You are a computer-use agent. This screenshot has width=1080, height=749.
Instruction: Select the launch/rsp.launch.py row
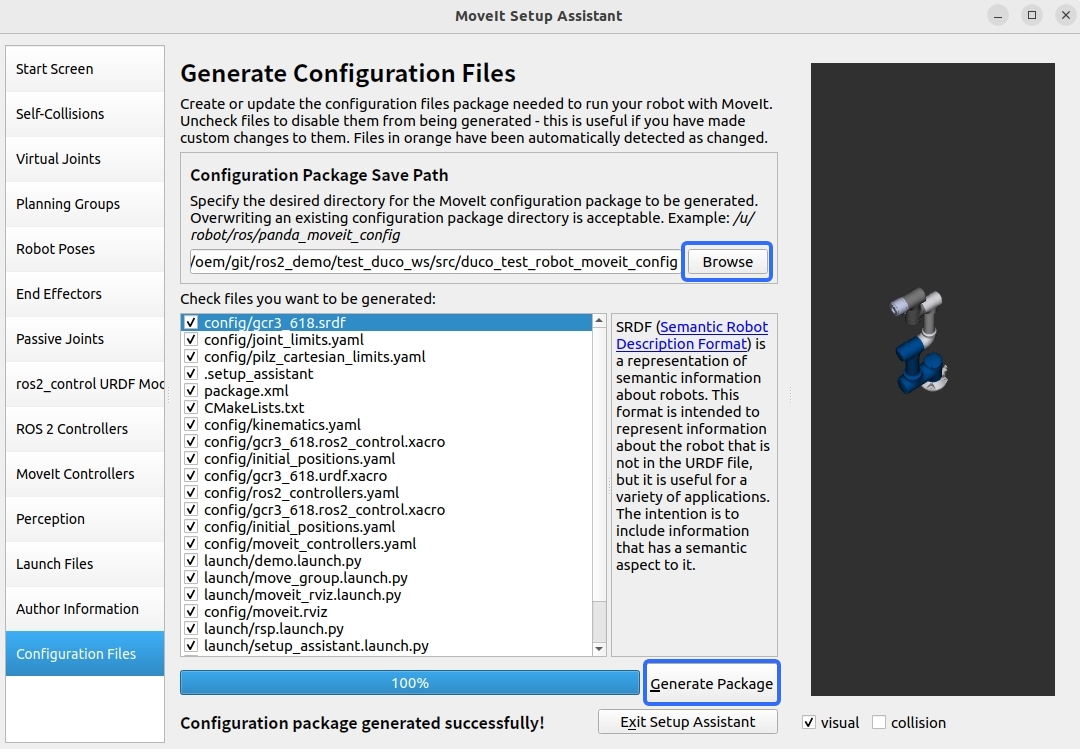[x=386, y=628]
